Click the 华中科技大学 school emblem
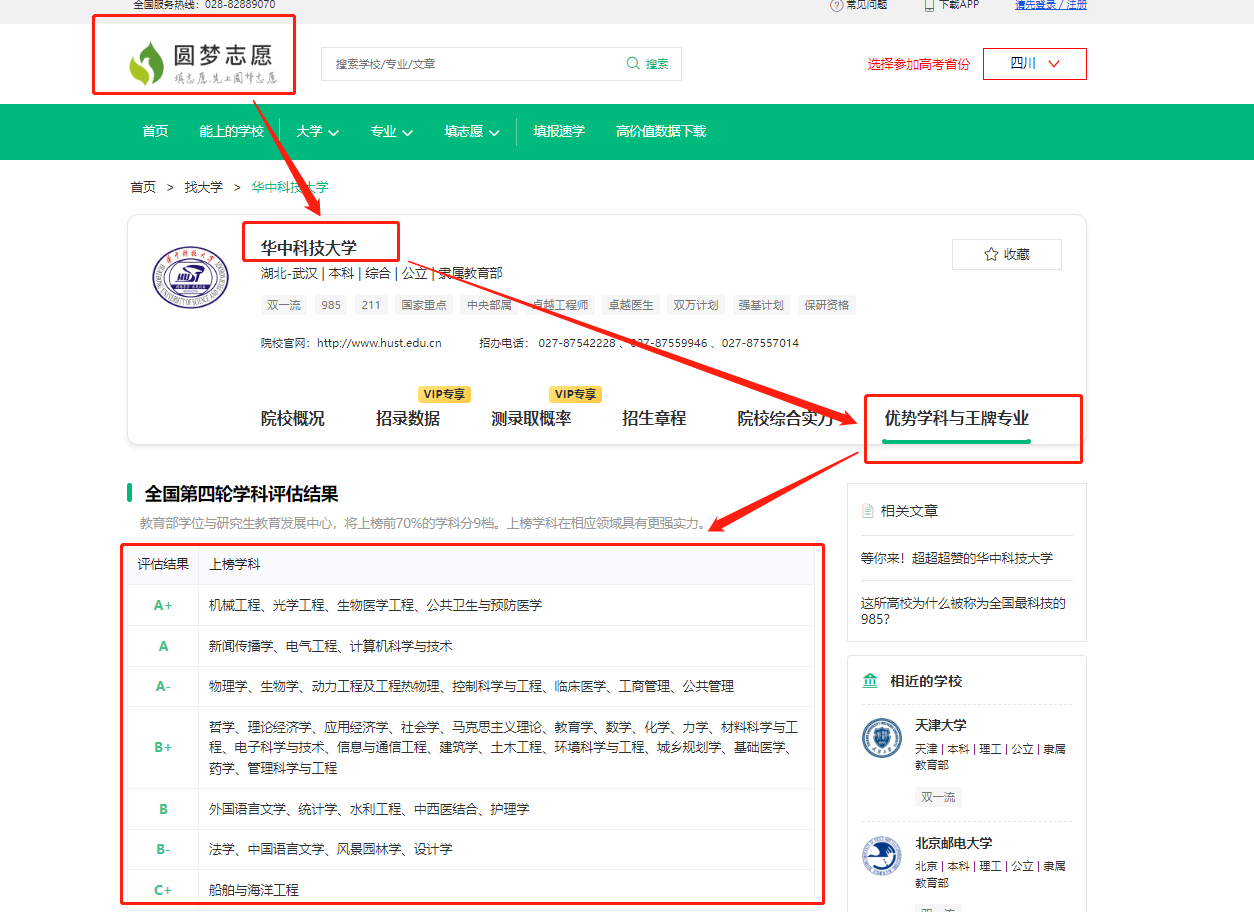Viewport: 1254px width, 912px height. click(x=190, y=279)
